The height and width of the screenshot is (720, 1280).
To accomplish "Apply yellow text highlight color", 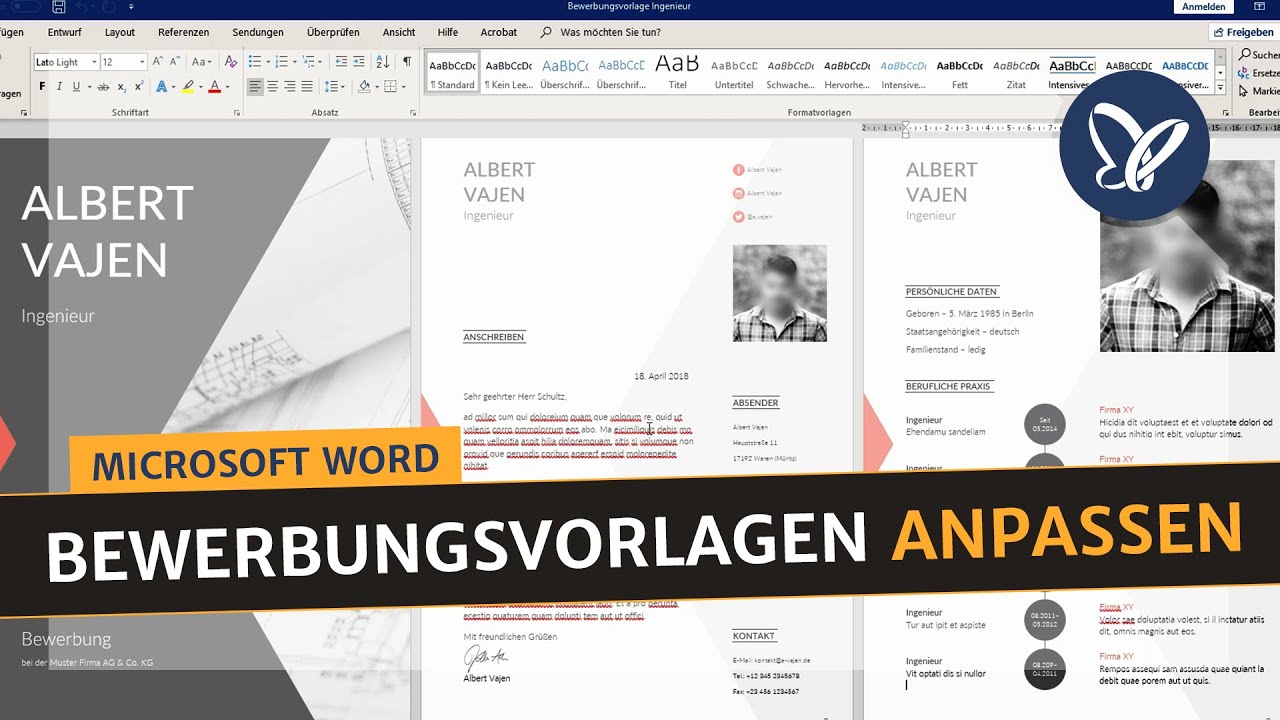I will click(x=187, y=87).
